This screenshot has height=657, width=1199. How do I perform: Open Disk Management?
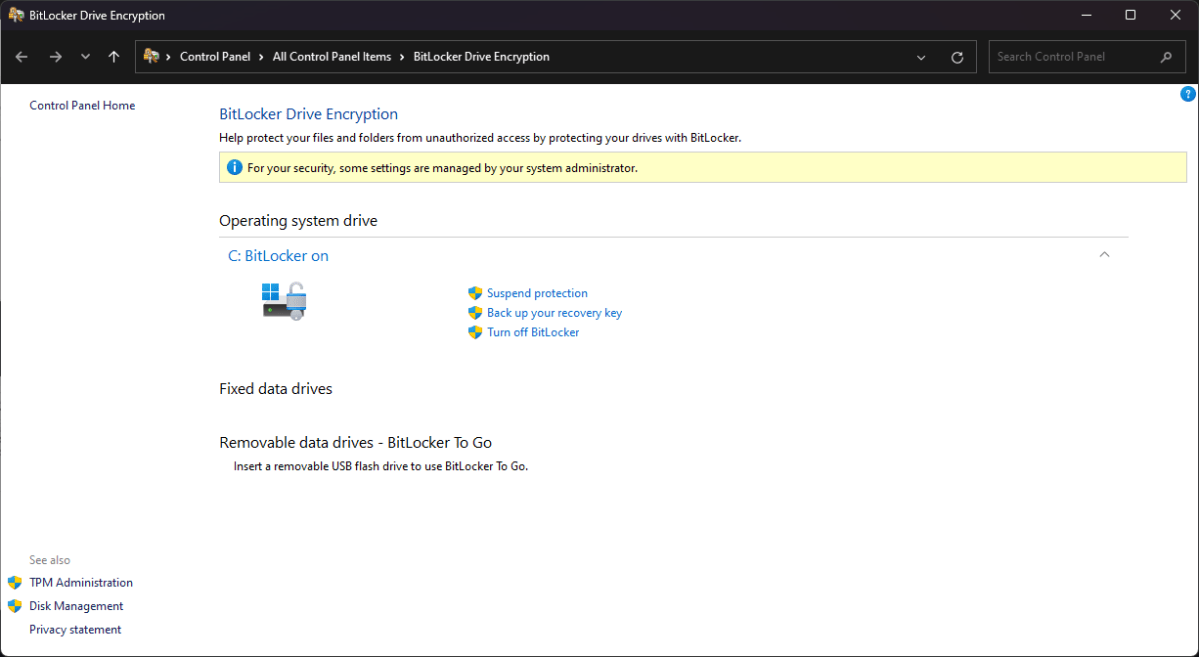[x=76, y=606]
